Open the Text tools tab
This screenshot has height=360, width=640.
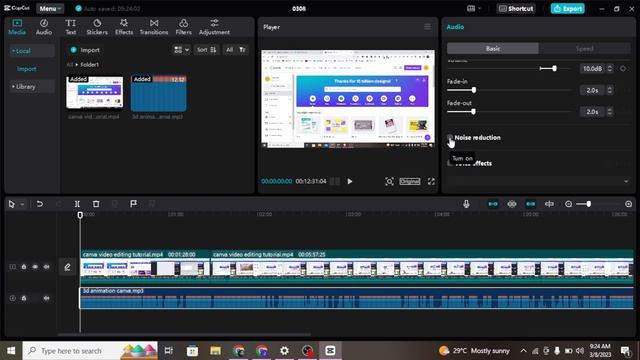(x=71, y=27)
